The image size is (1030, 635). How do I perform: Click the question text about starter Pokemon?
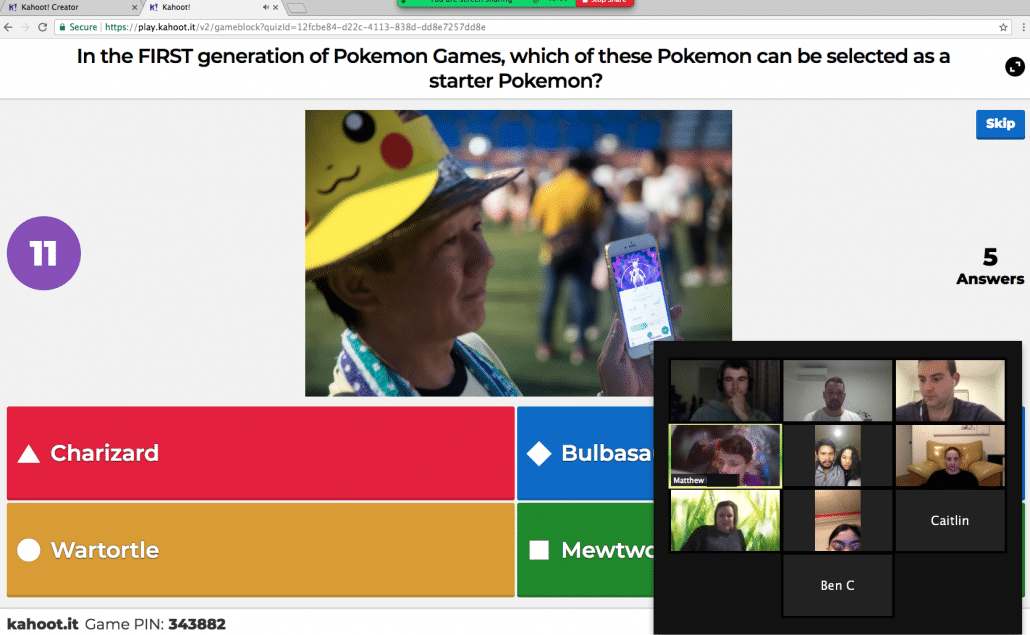click(x=514, y=68)
